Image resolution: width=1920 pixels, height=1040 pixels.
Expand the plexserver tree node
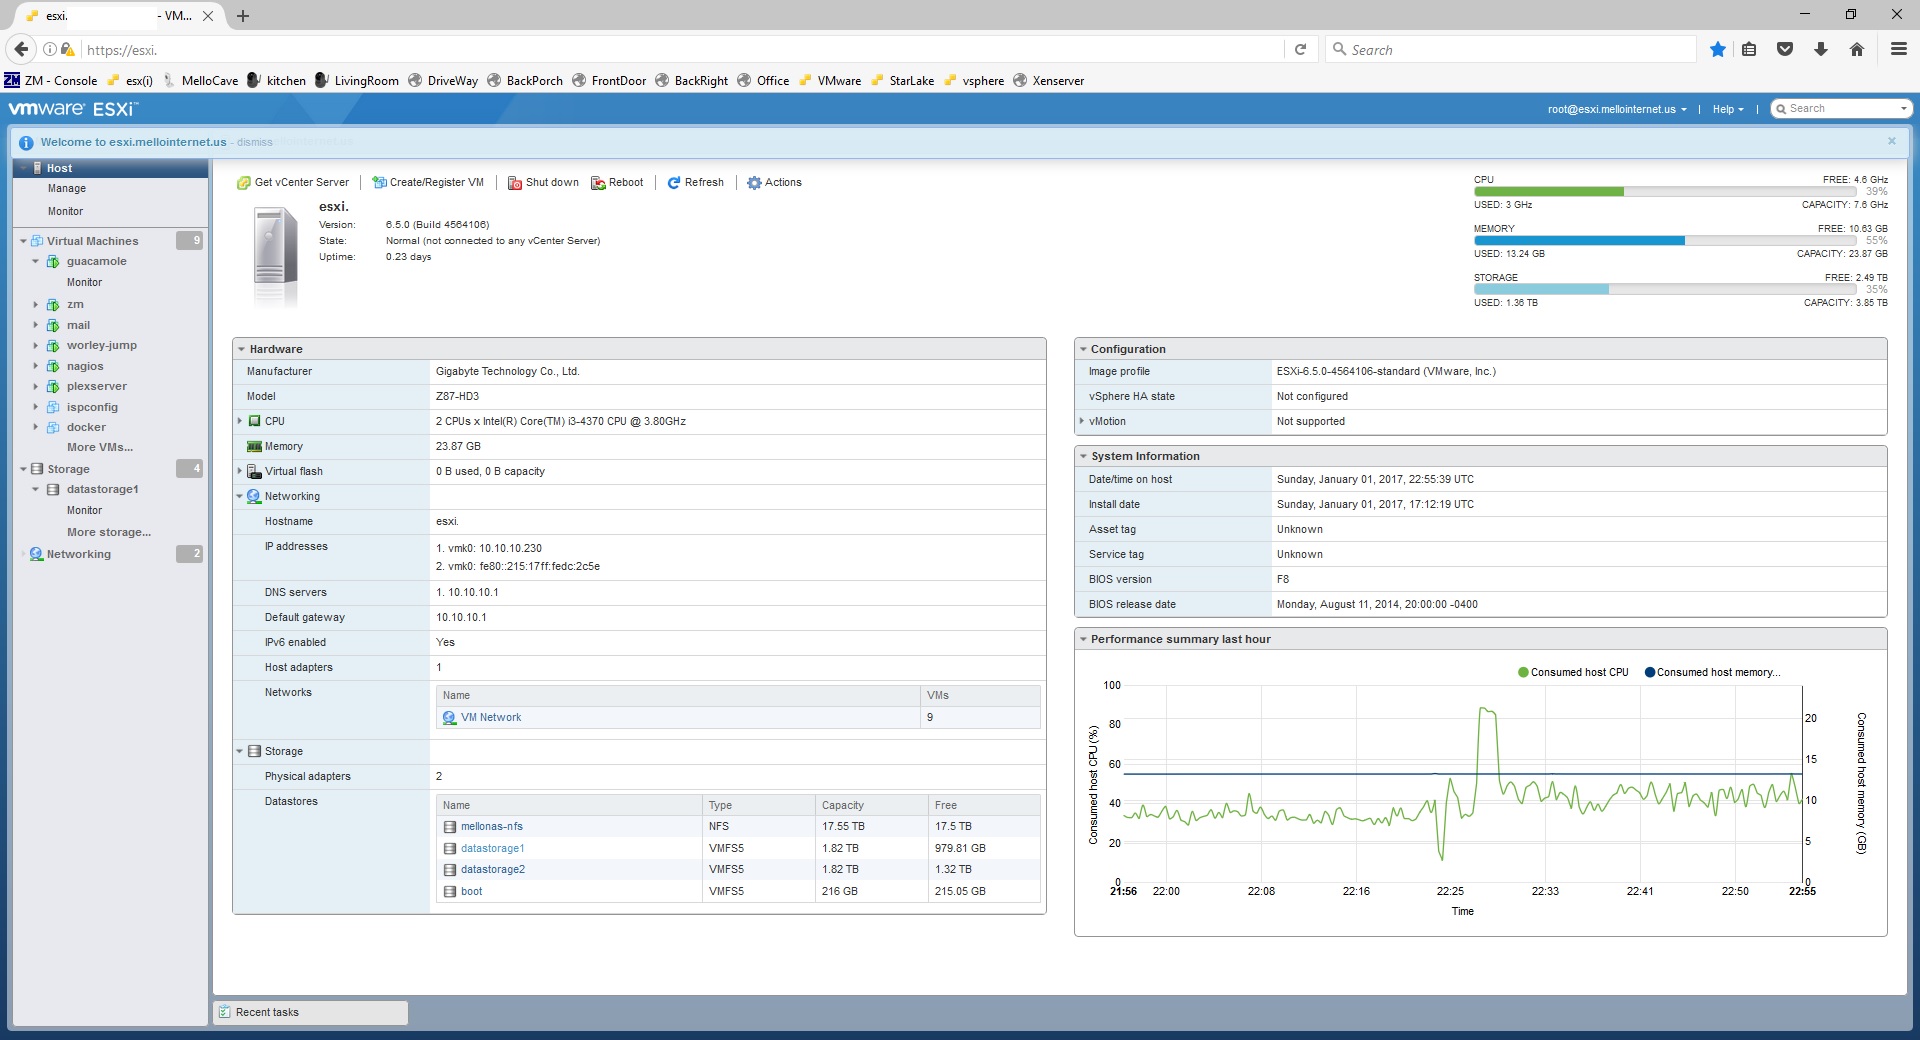pos(36,387)
